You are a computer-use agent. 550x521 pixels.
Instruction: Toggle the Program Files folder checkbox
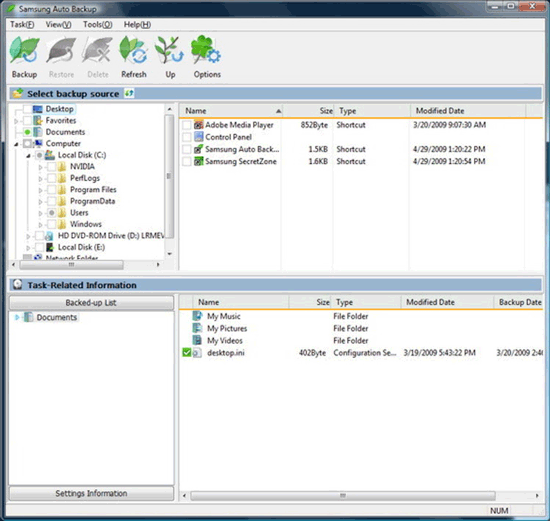coord(52,190)
